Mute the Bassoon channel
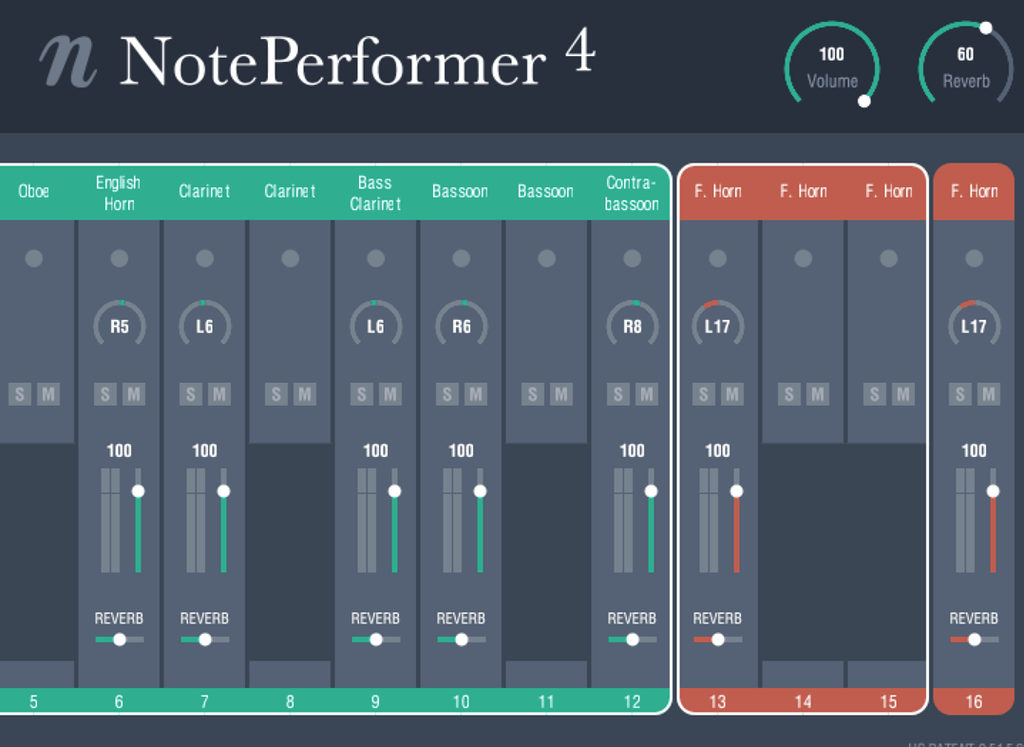 point(475,394)
